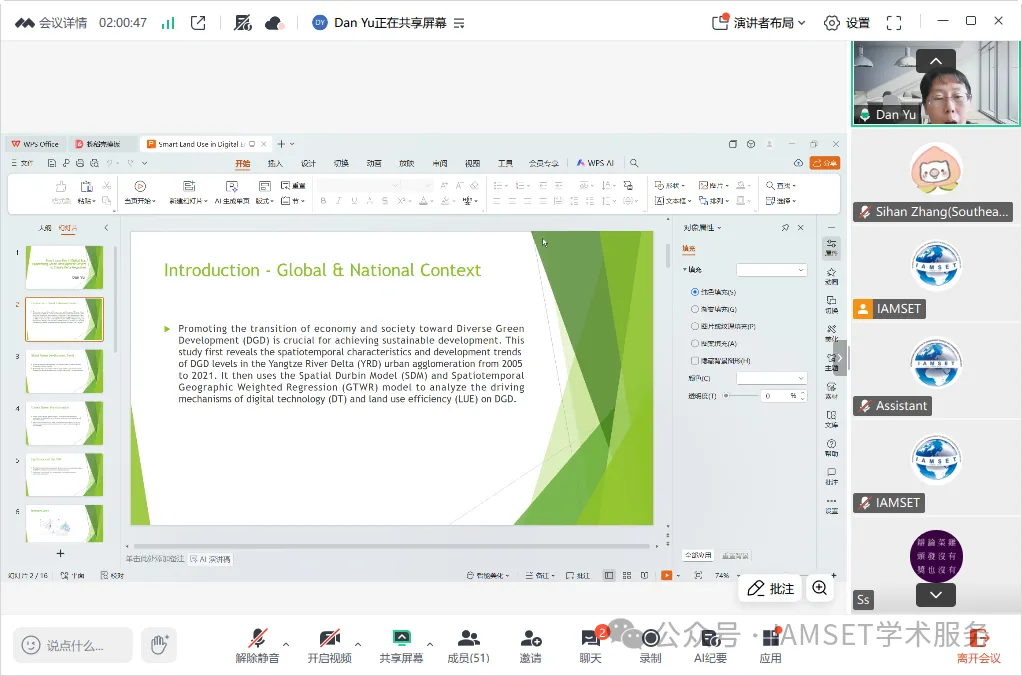Open network signal strength indicator
This screenshot has width=1022, height=676.
(x=168, y=23)
